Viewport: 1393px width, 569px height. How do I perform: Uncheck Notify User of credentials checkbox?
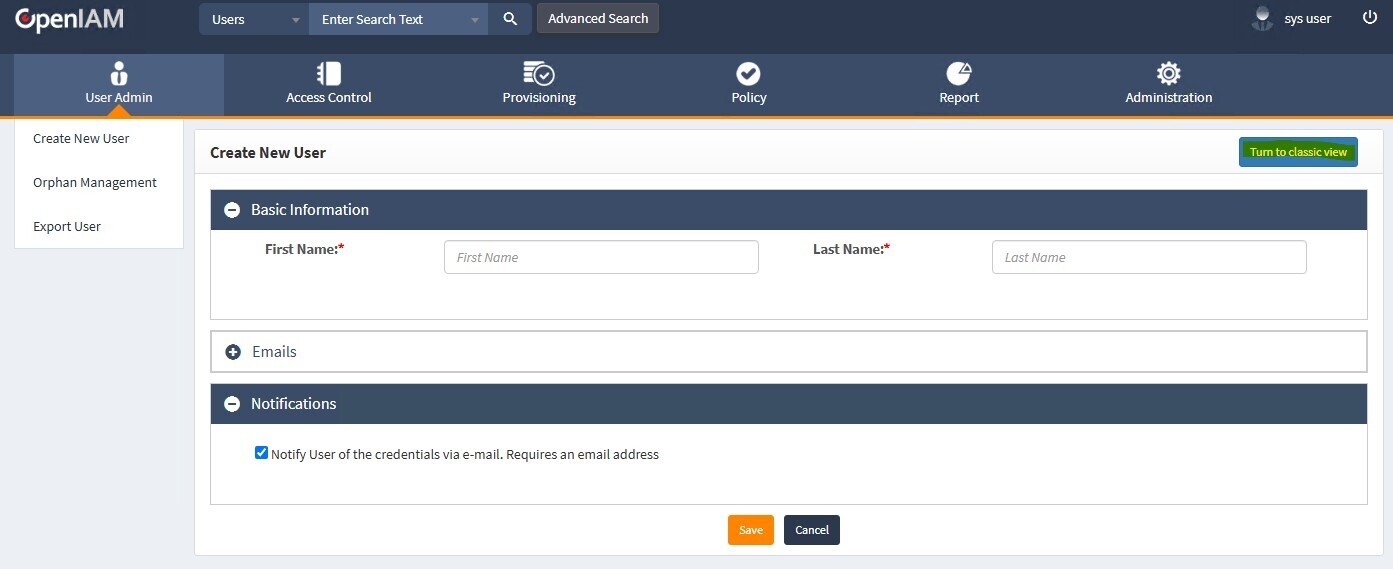(262, 453)
